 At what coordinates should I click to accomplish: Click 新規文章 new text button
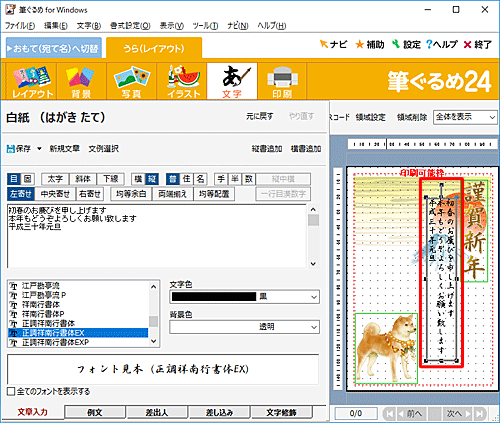65,149
